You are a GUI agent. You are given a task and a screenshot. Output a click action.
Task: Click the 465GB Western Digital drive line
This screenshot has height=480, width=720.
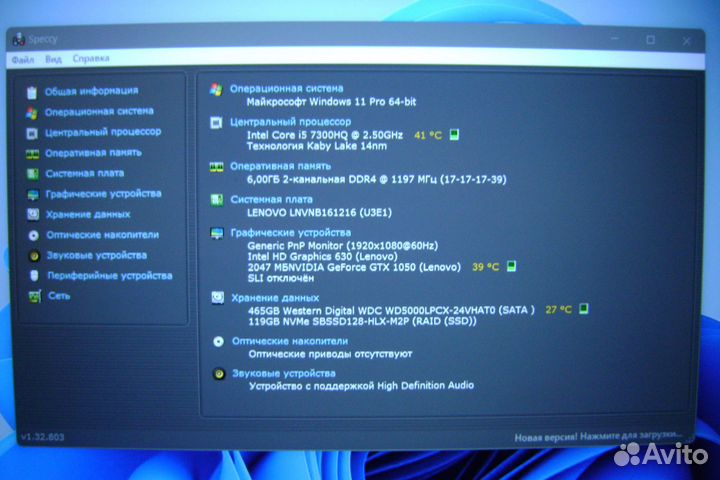(391, 311)
